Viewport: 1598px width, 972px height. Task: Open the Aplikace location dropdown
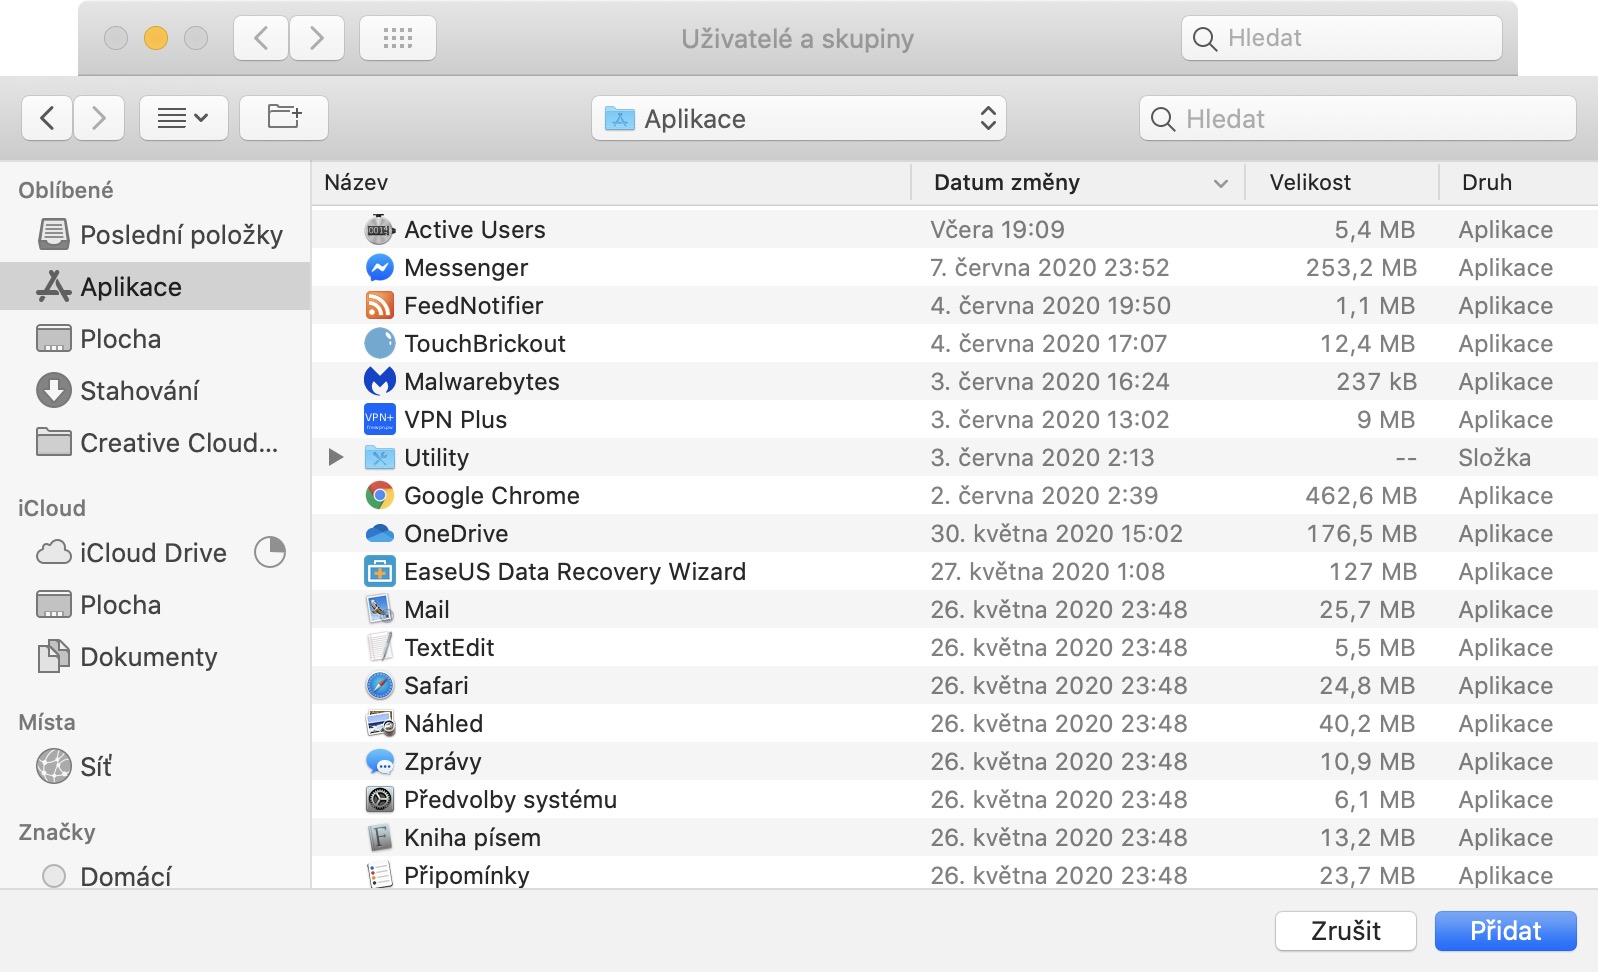coord(798,119)
